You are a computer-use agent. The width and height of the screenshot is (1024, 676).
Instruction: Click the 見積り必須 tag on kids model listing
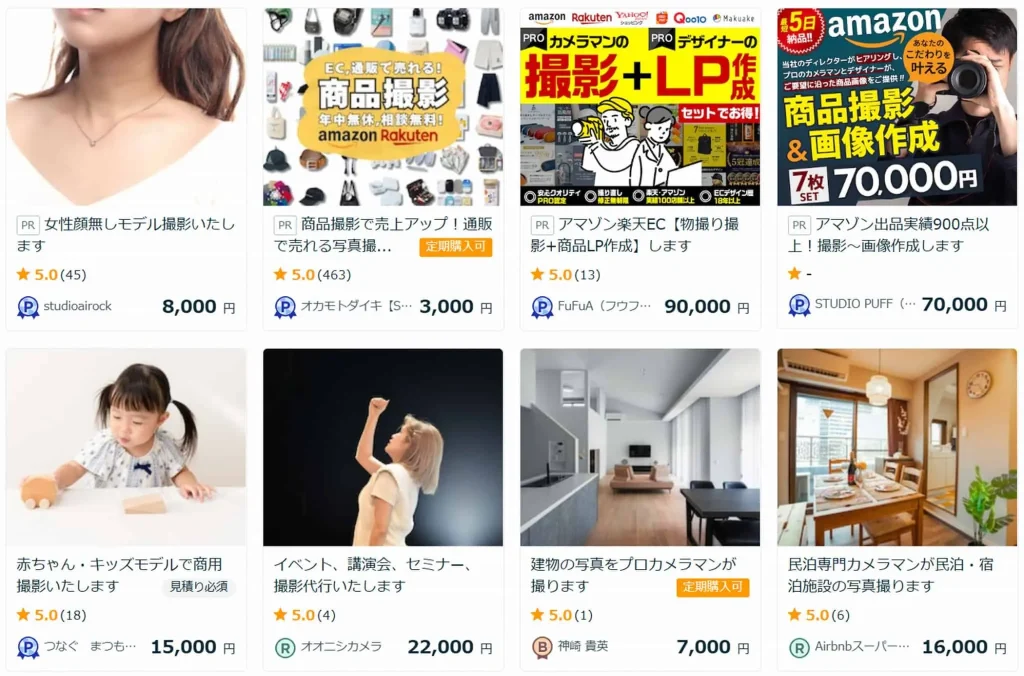coord(199,587)
